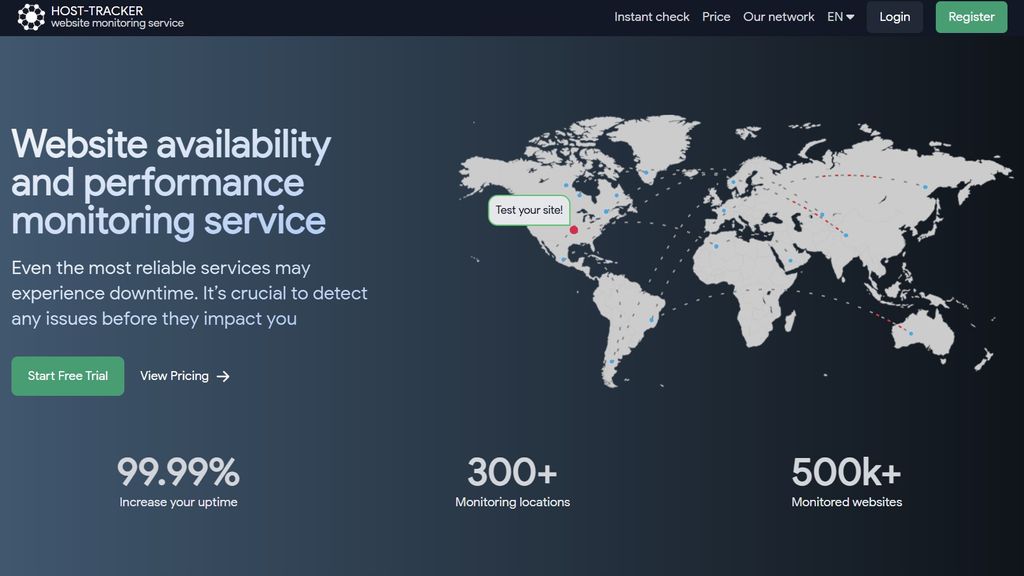This screenshot has width=1024, height=576.
Task: Click the blue monitoring dot in Africa
Action: click(715, 245)
